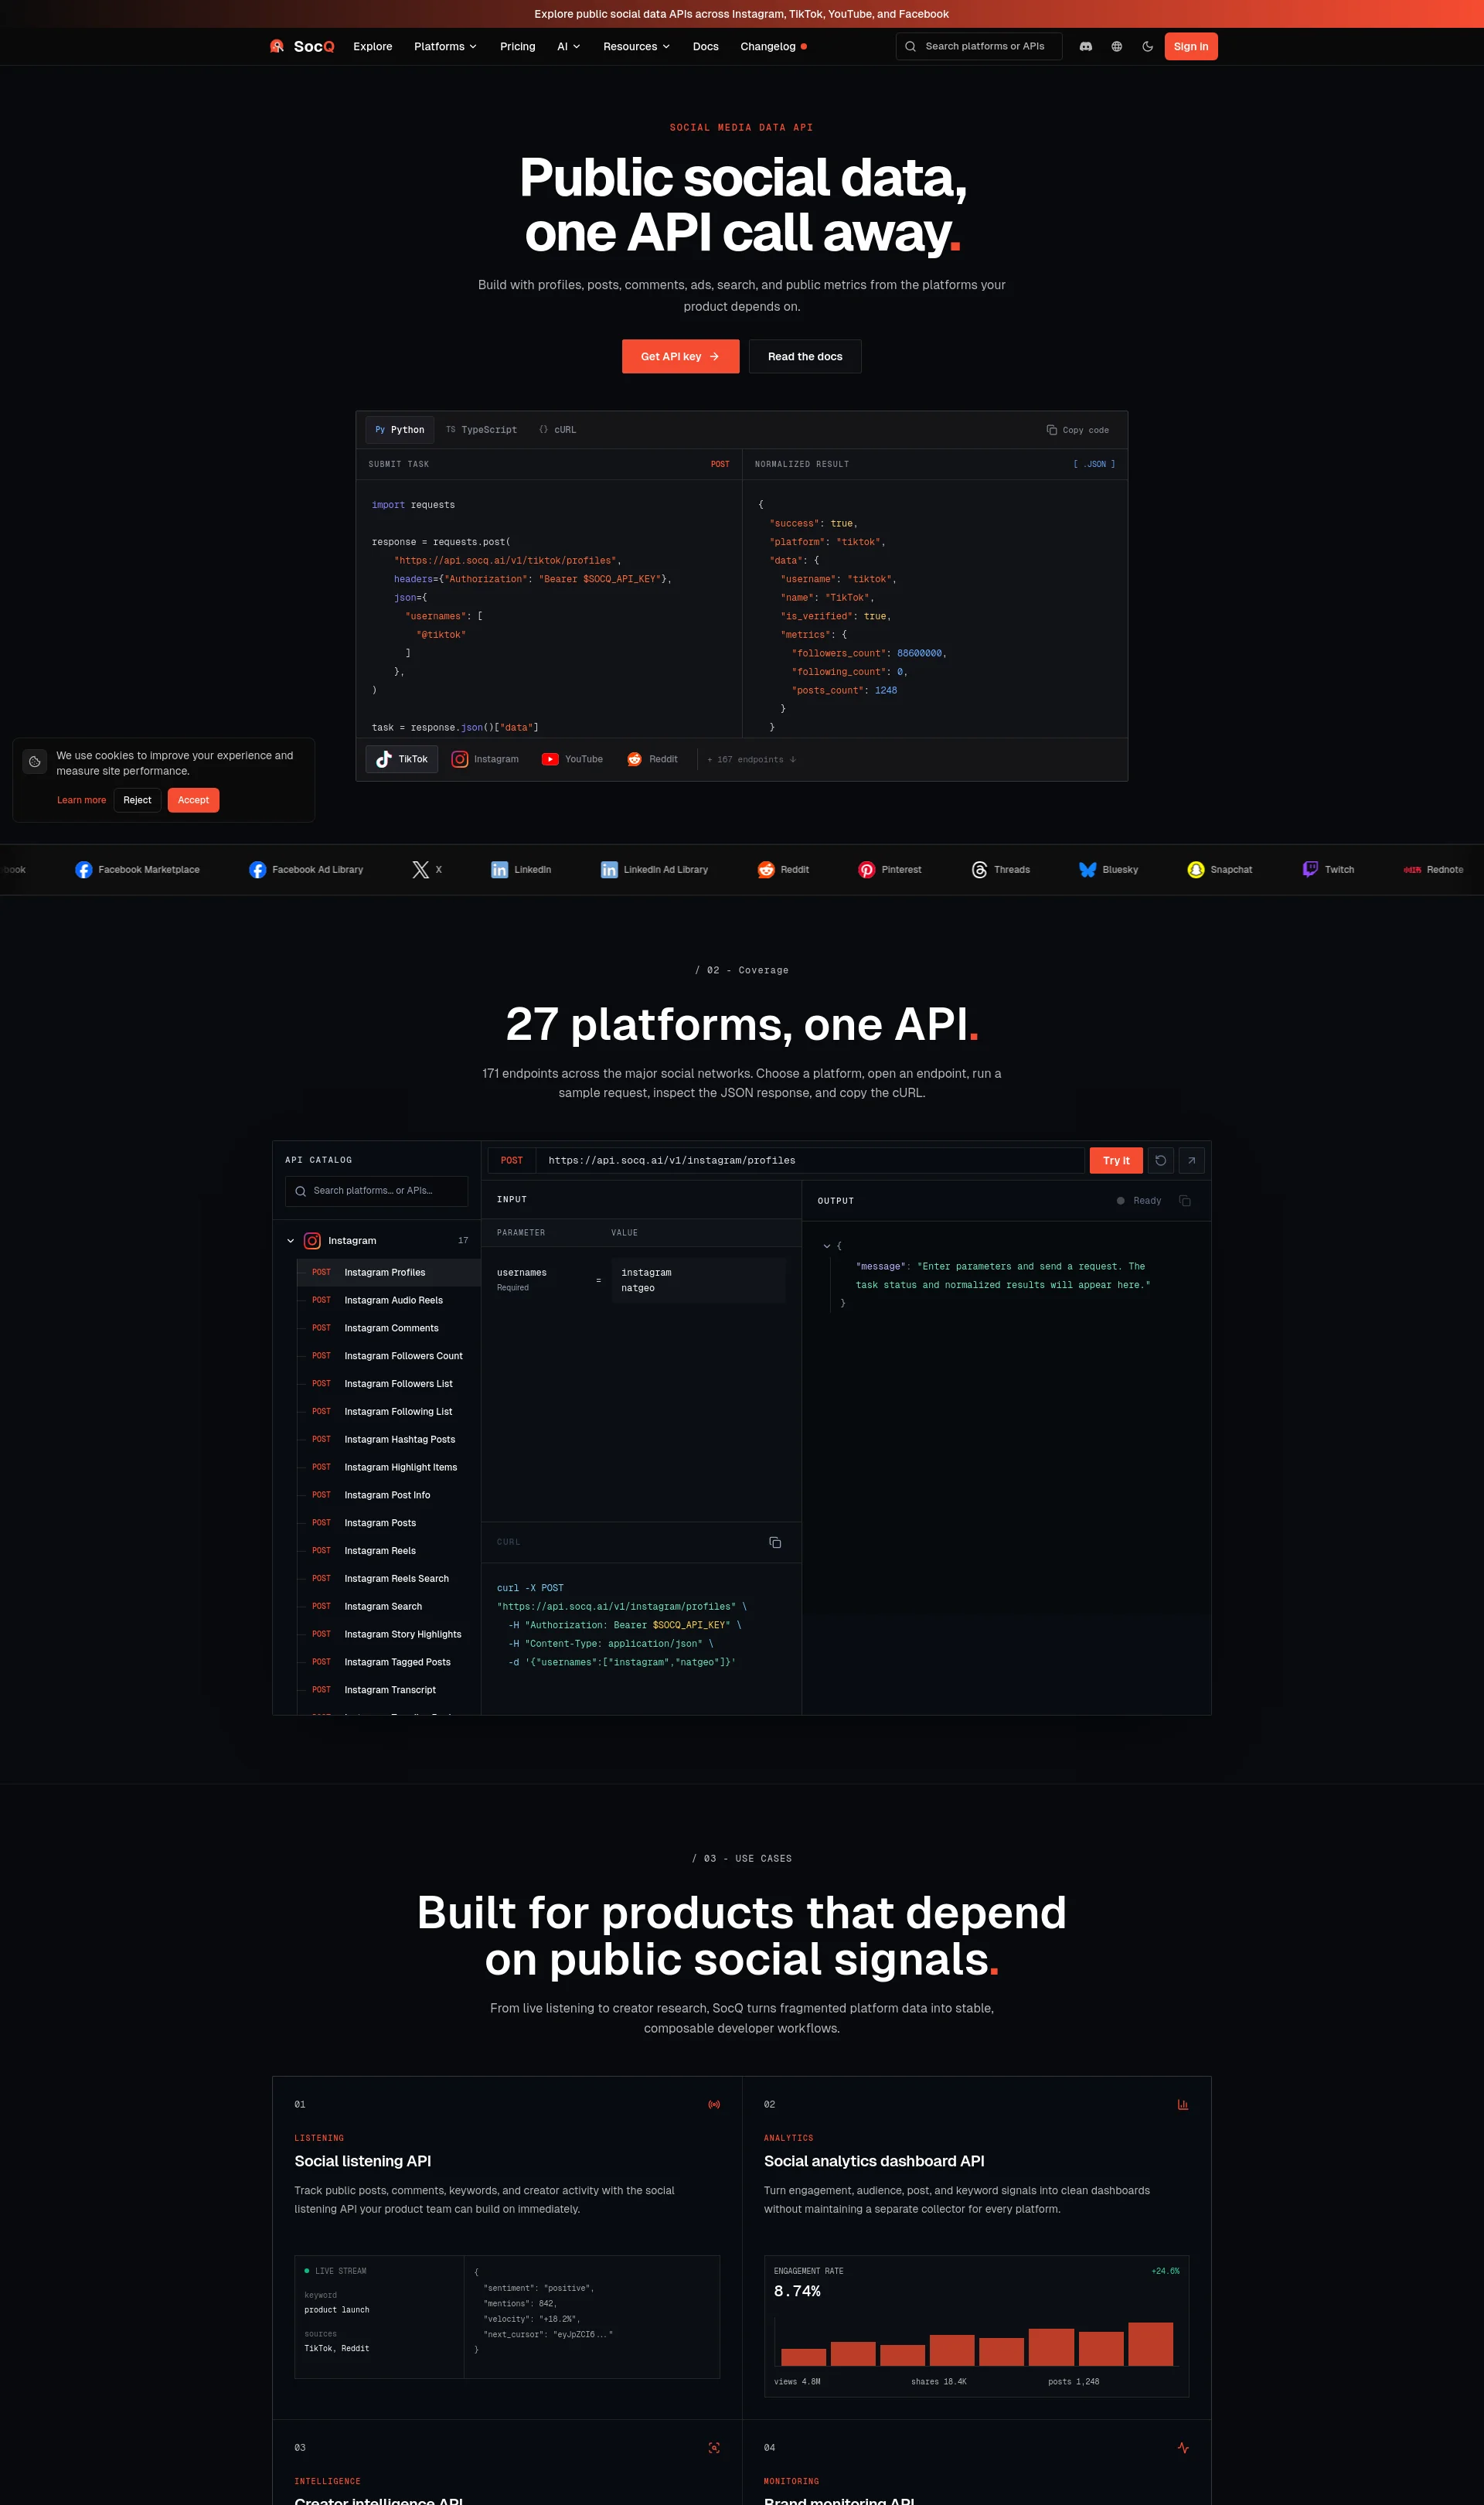Expand the AI nav dropdown

coord(568,46)
